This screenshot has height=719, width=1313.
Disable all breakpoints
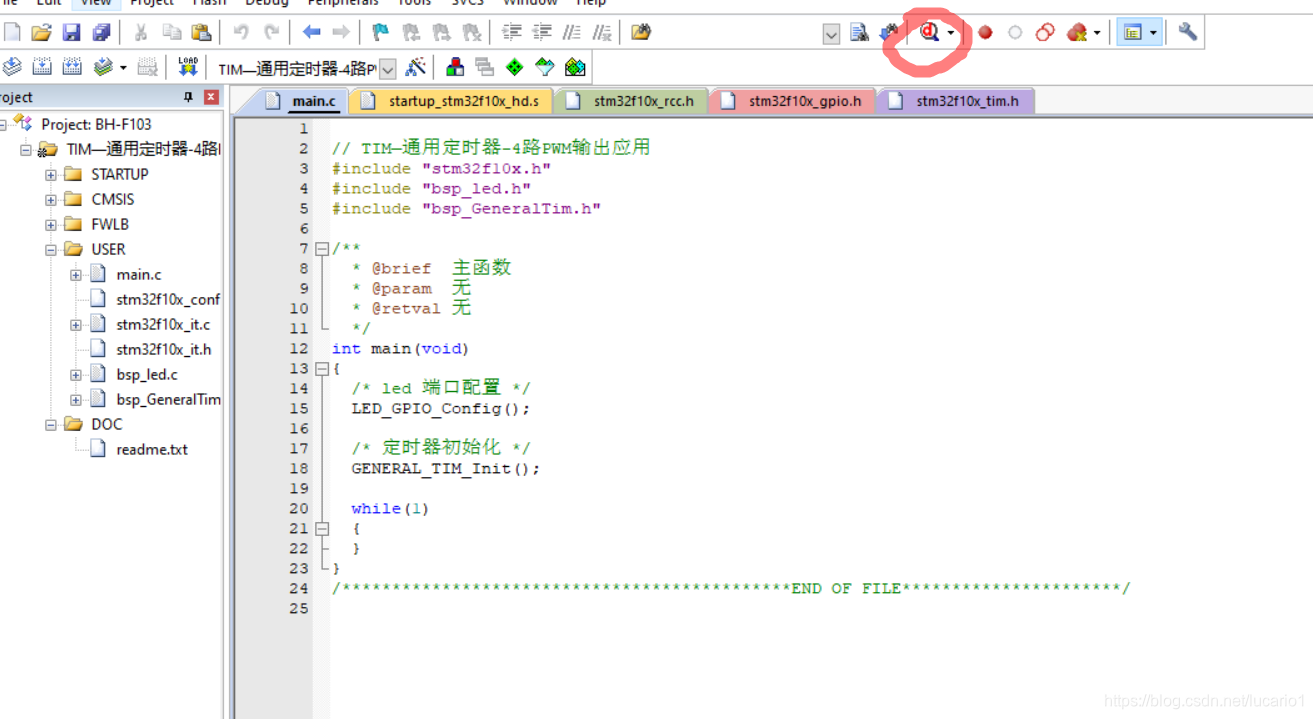[1045, 33]
